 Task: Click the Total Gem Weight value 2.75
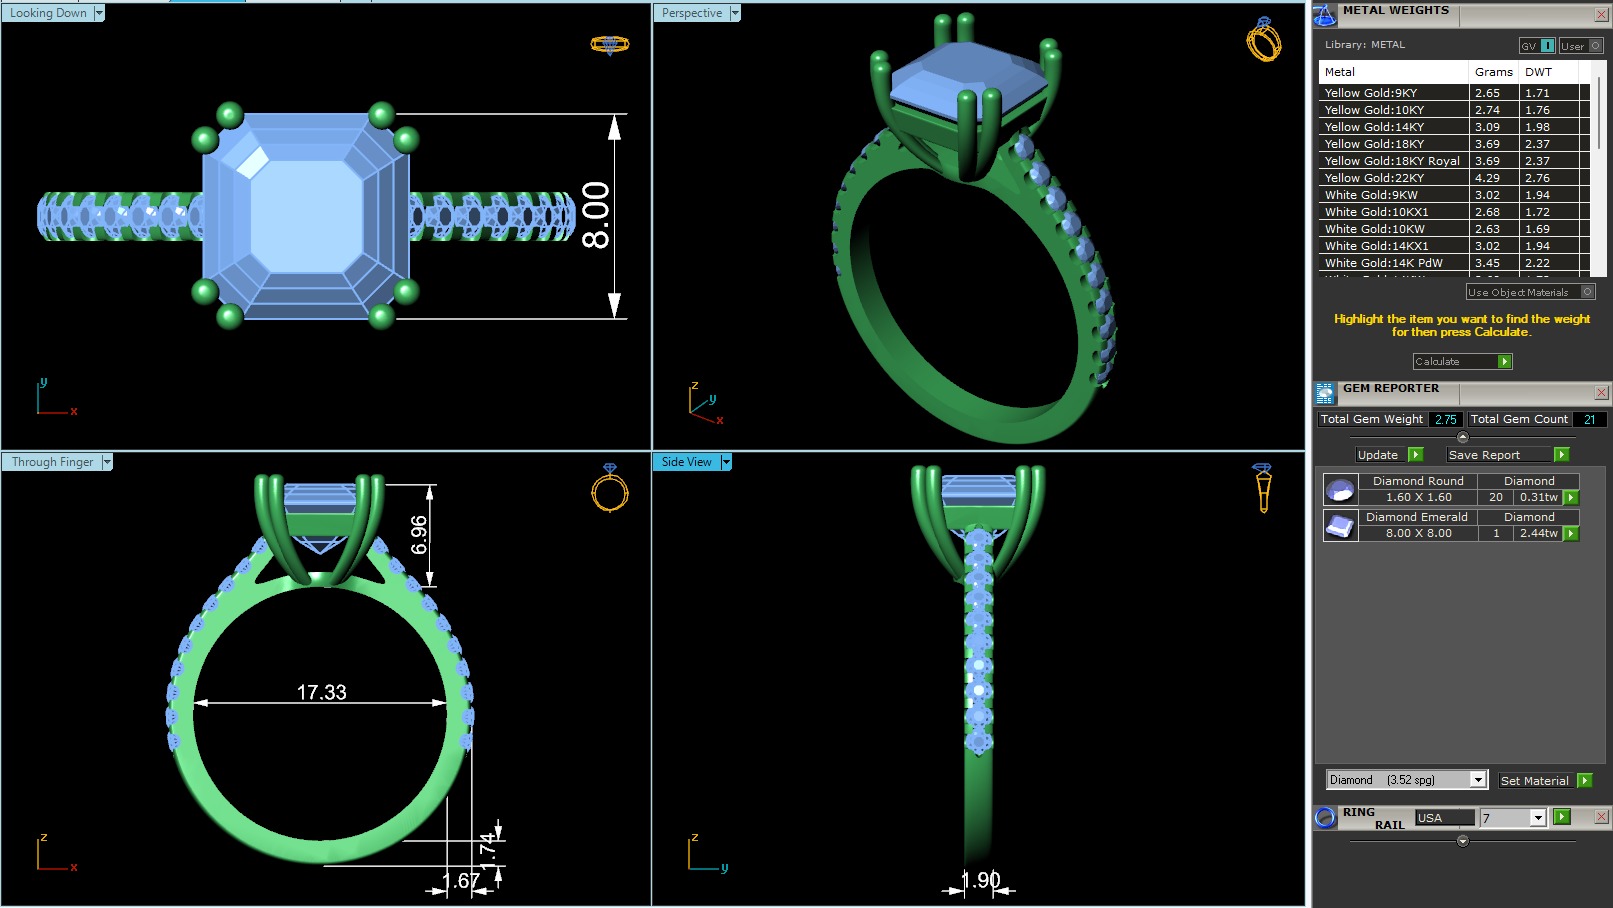1445,420
